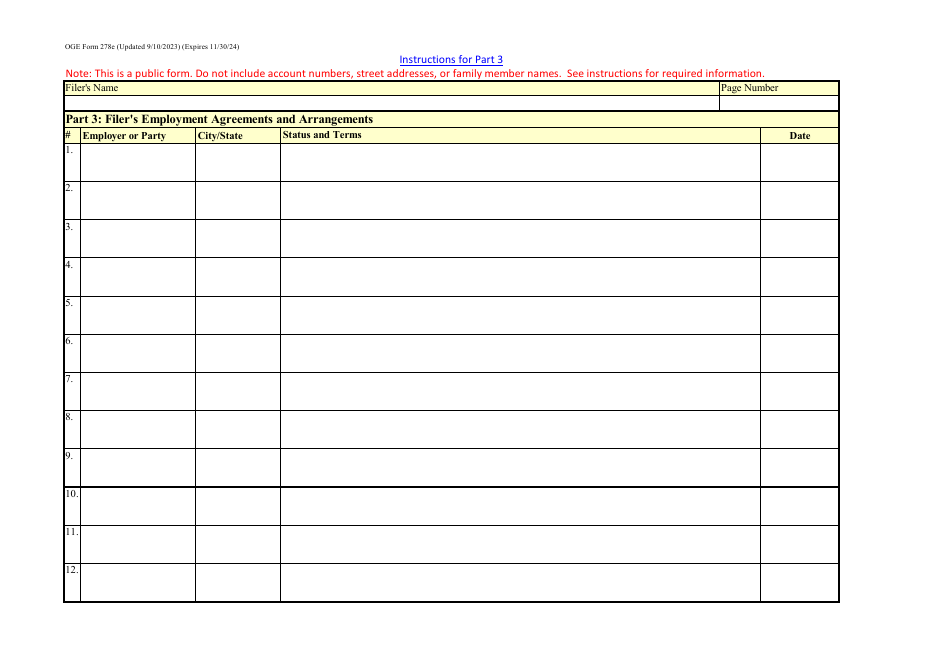
Task: Click the Date cell in row 5
Action: click(800, 313)
